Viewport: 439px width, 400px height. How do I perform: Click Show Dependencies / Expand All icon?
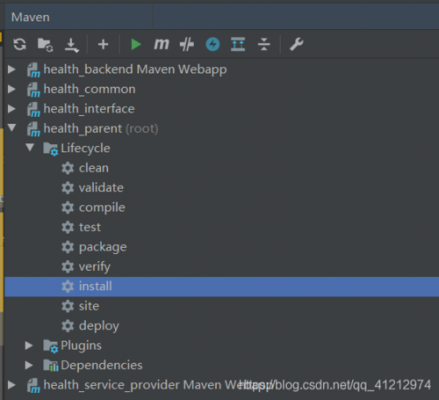pyautogui.click(x=238, y=44)
